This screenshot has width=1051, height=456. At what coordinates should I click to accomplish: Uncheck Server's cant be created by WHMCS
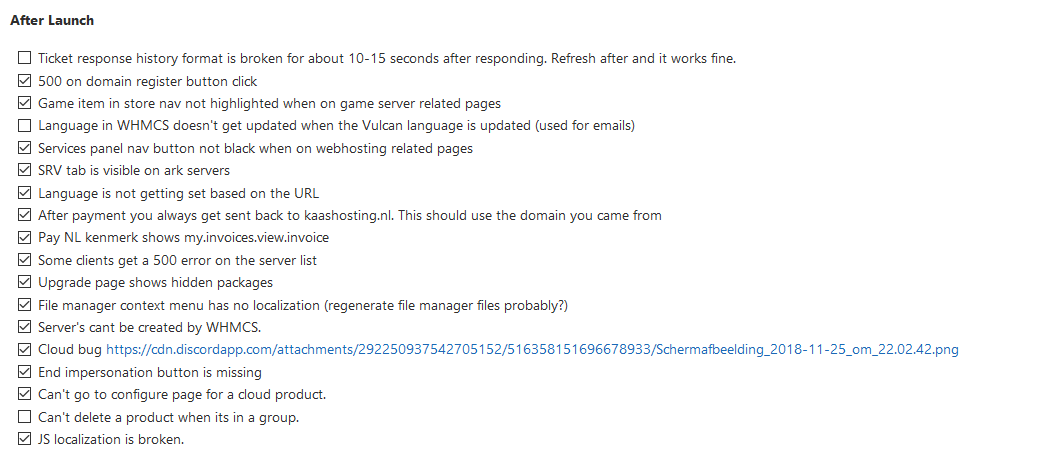[25, 328]
